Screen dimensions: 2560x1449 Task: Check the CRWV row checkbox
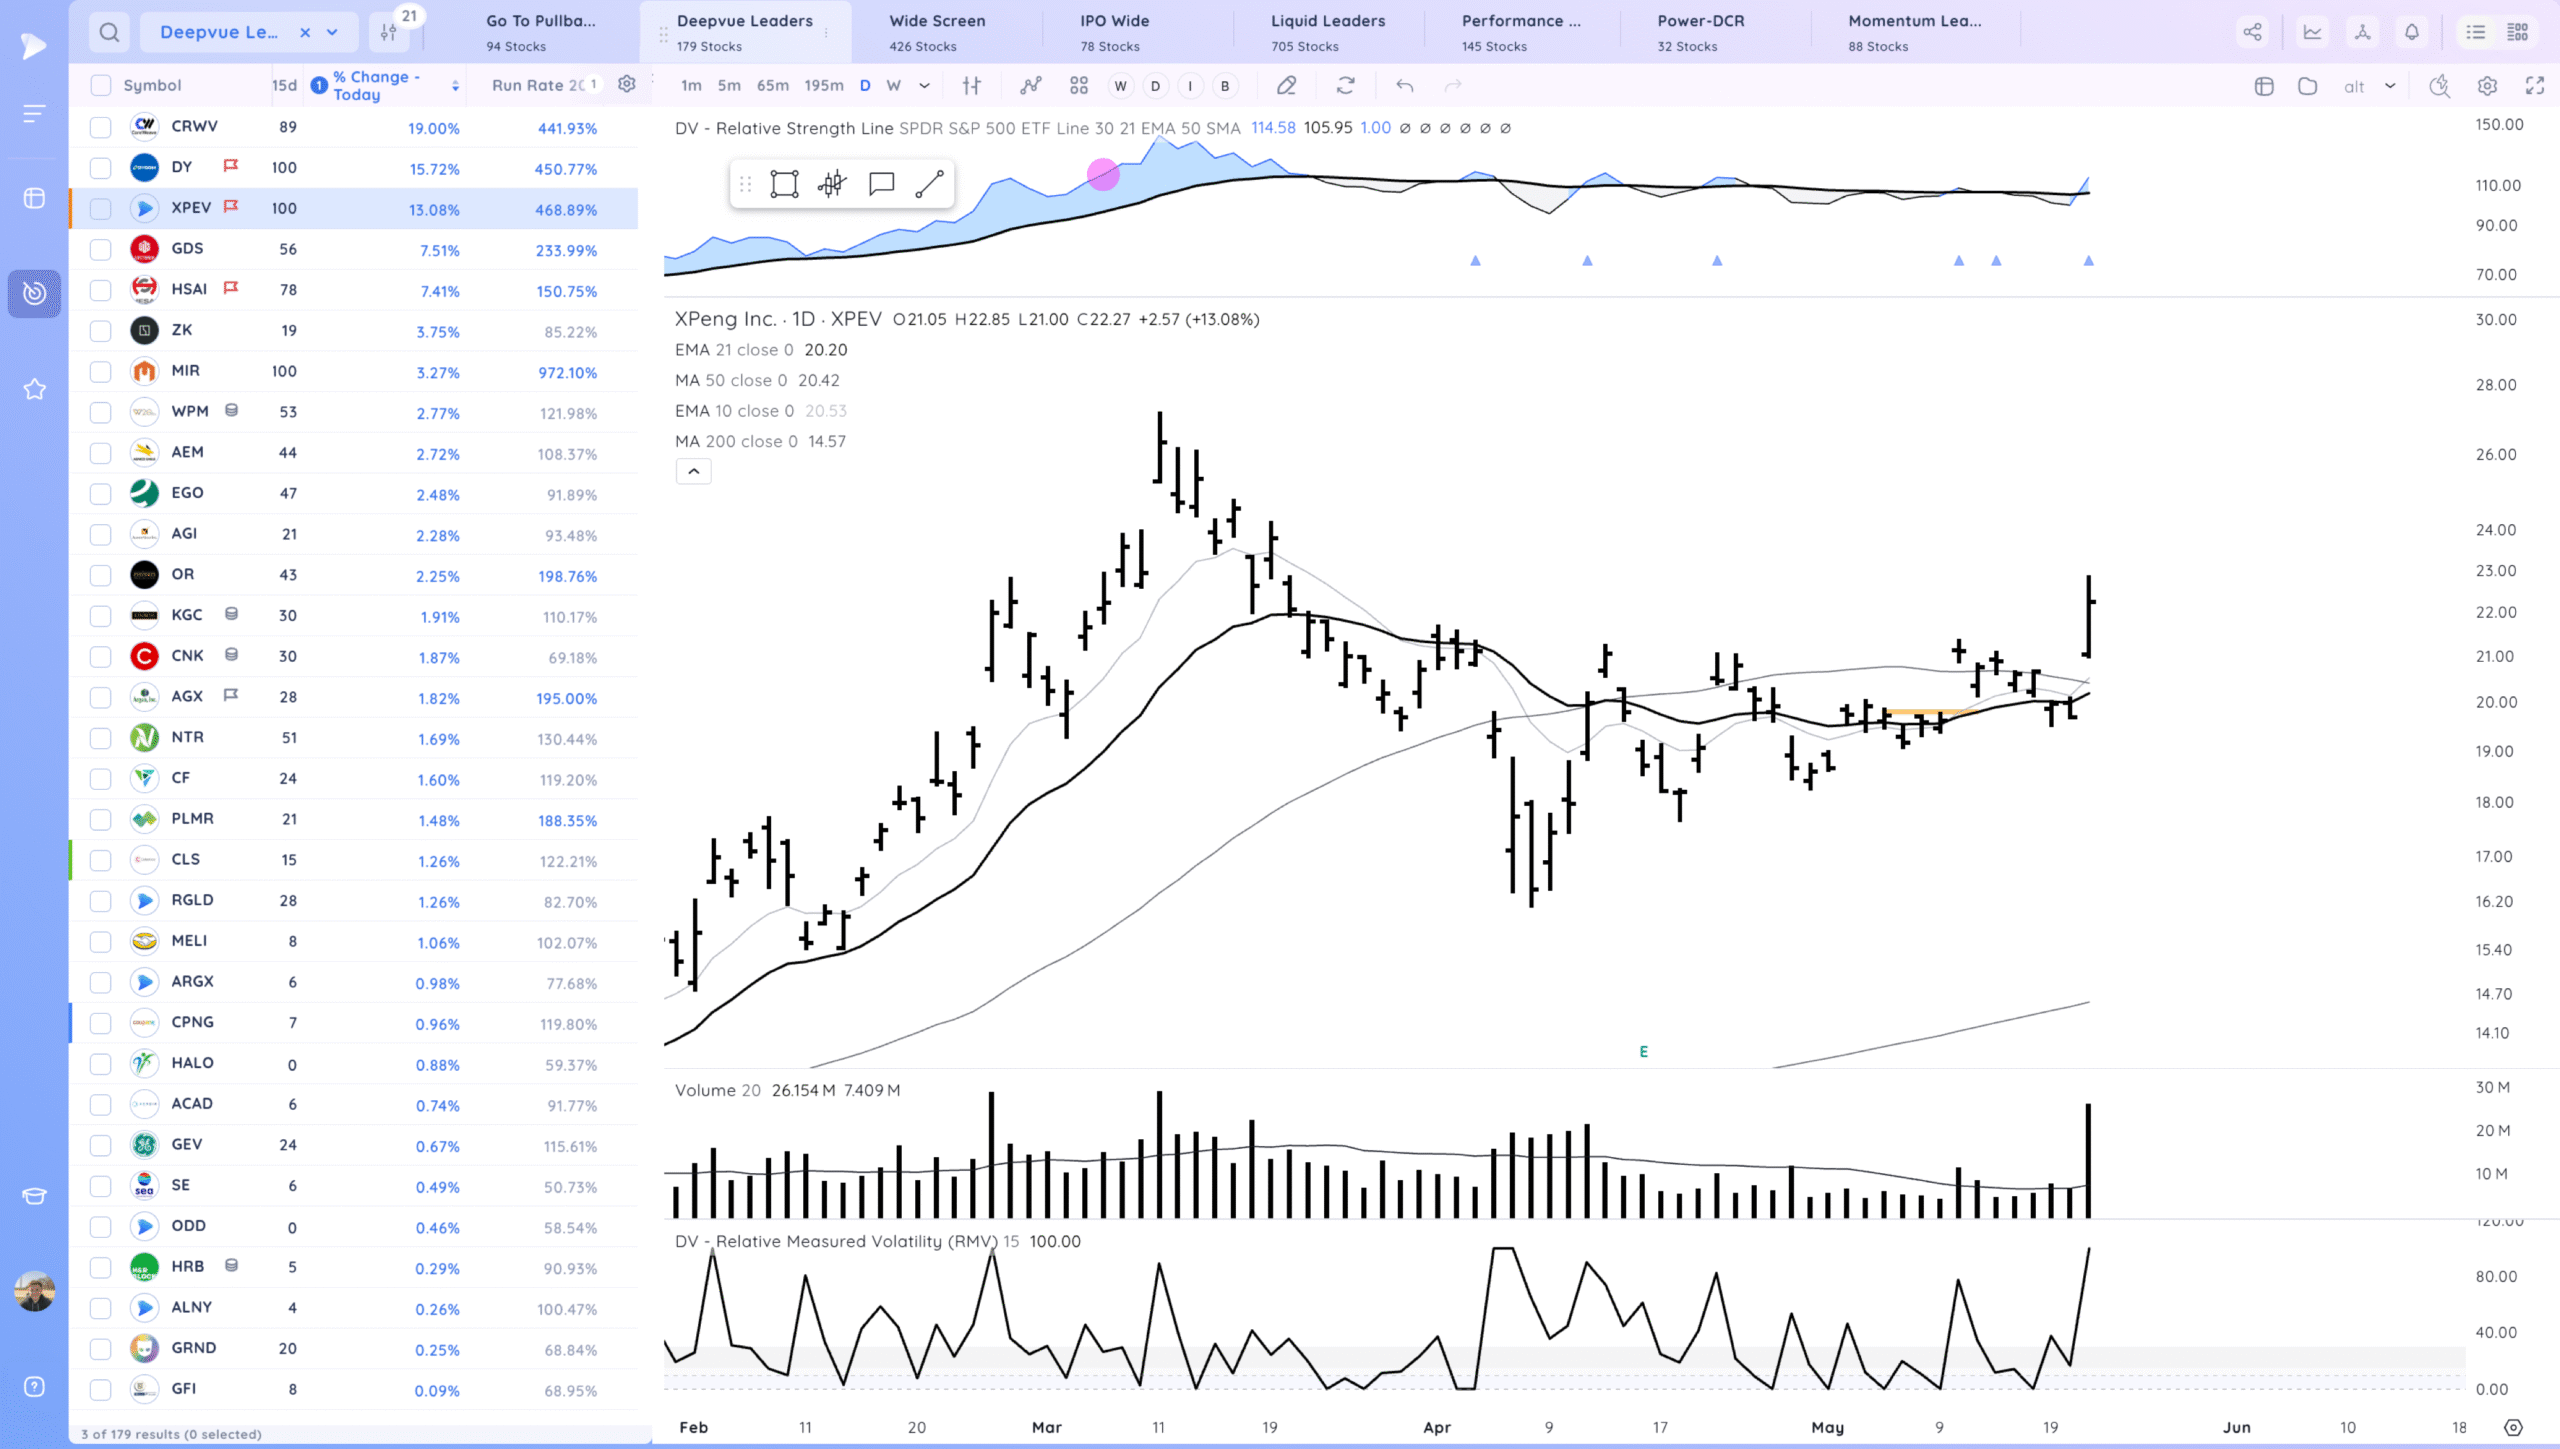coord(100,127)
